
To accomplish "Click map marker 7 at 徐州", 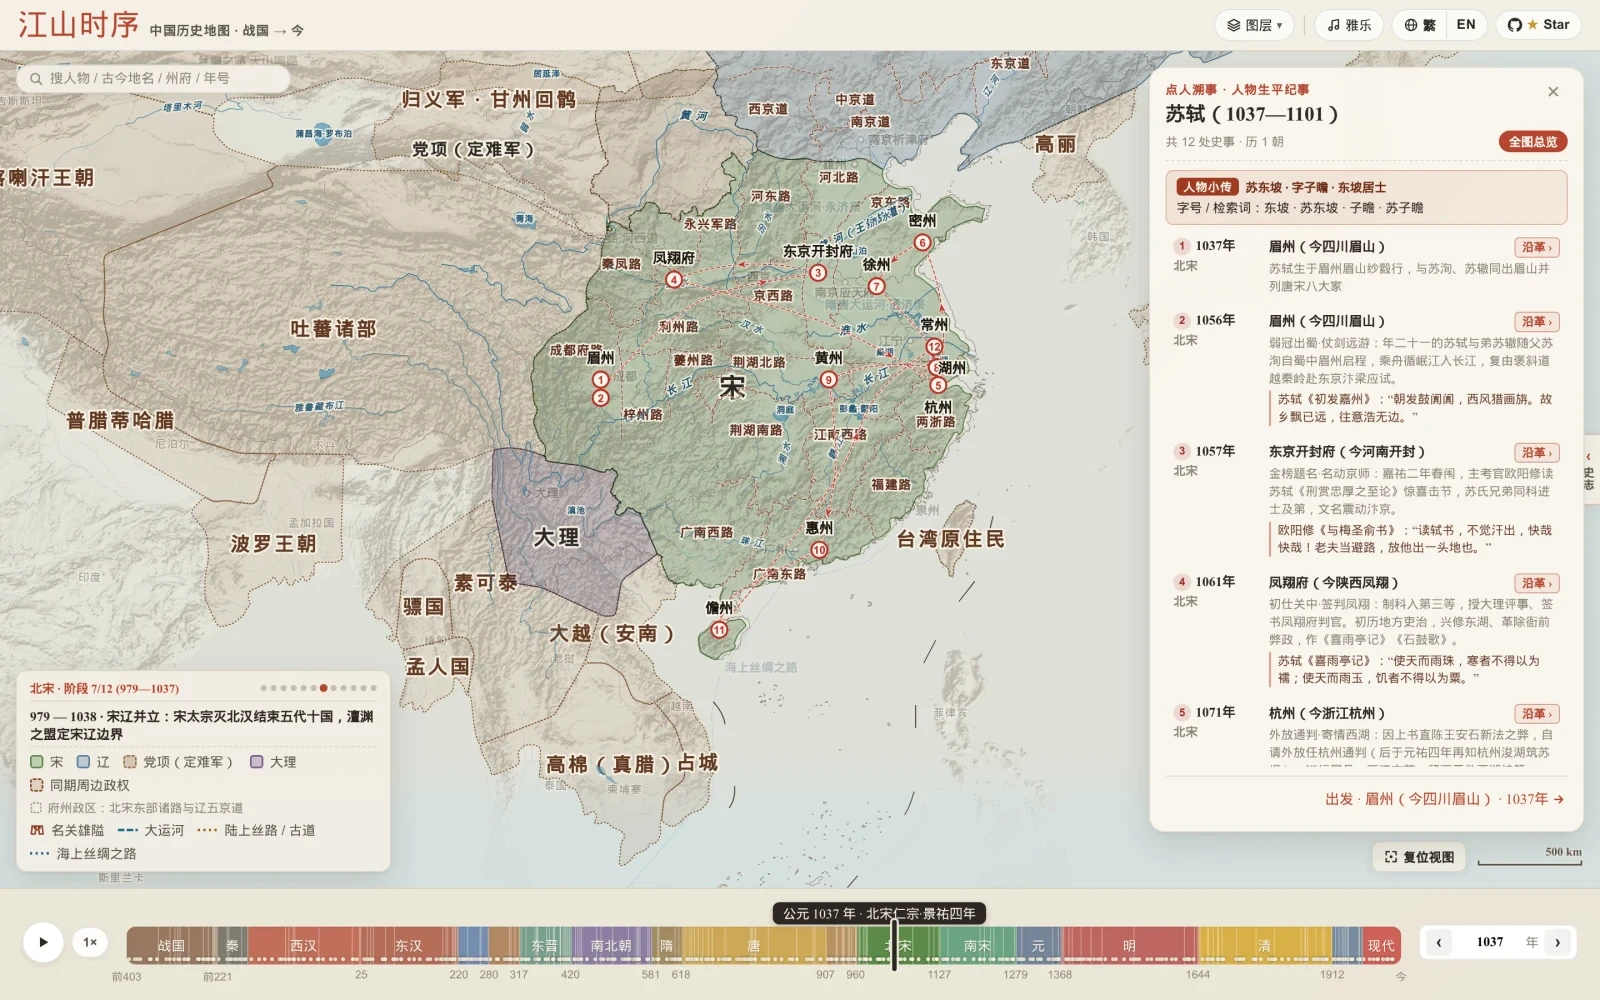I will point(877,286).
